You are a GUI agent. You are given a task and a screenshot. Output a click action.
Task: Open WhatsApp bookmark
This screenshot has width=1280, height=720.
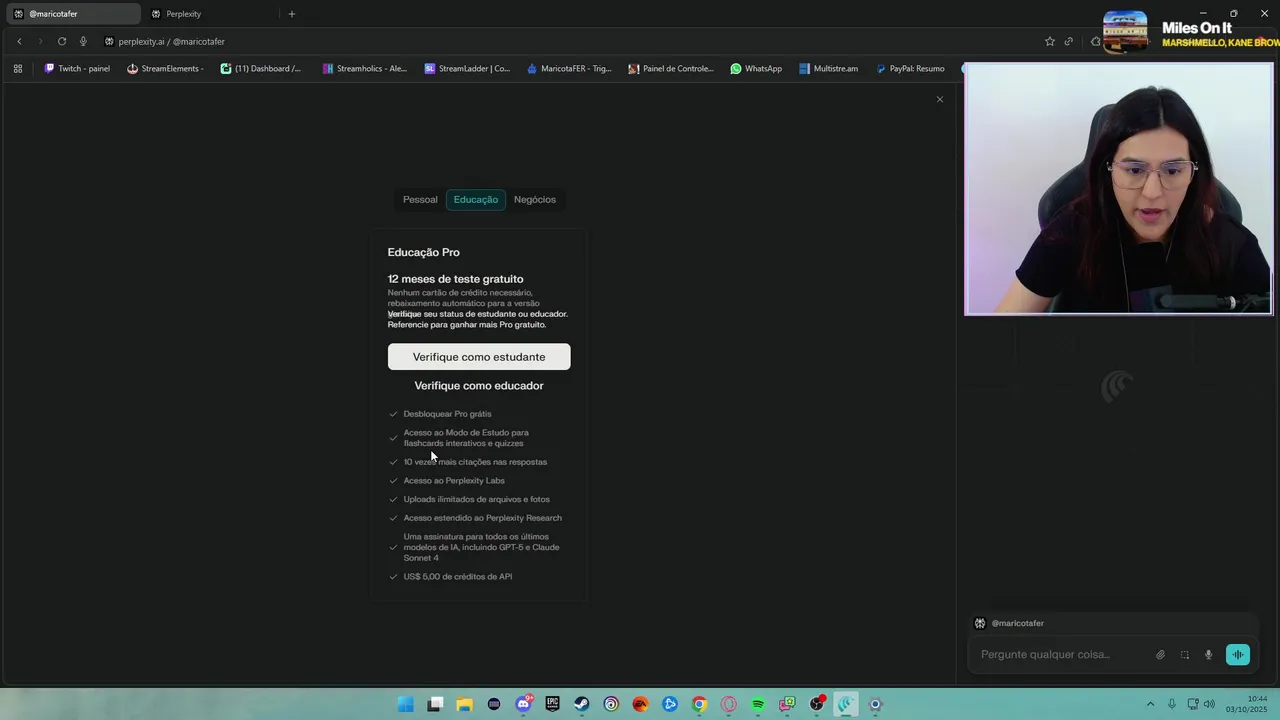[x=756, y=69]
